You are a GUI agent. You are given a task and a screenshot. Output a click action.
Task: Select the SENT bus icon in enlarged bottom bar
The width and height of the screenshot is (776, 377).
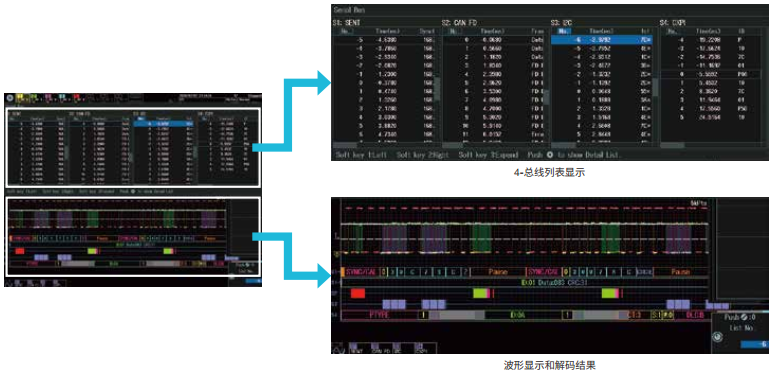click(355, 348)
